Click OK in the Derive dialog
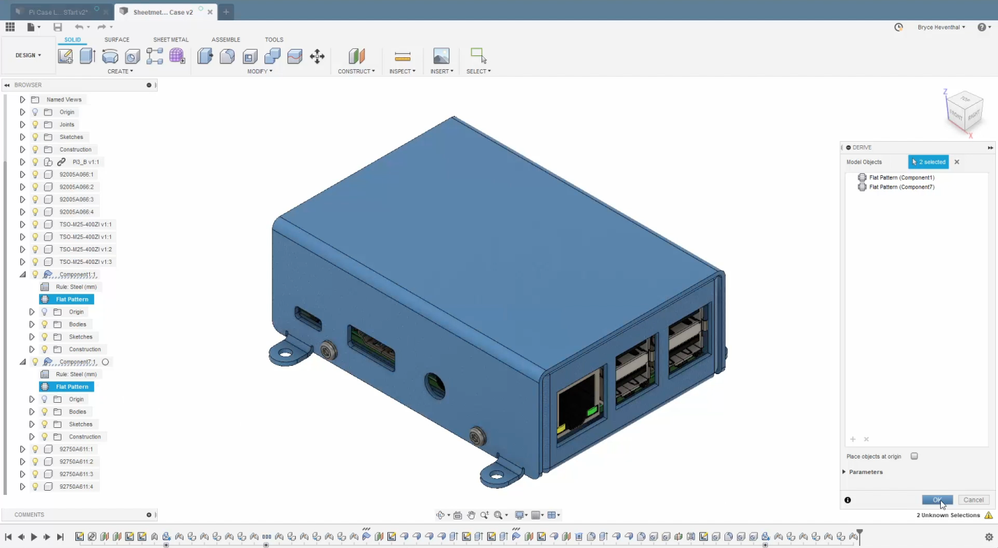The image size is (998, 548). click(937, 500)
